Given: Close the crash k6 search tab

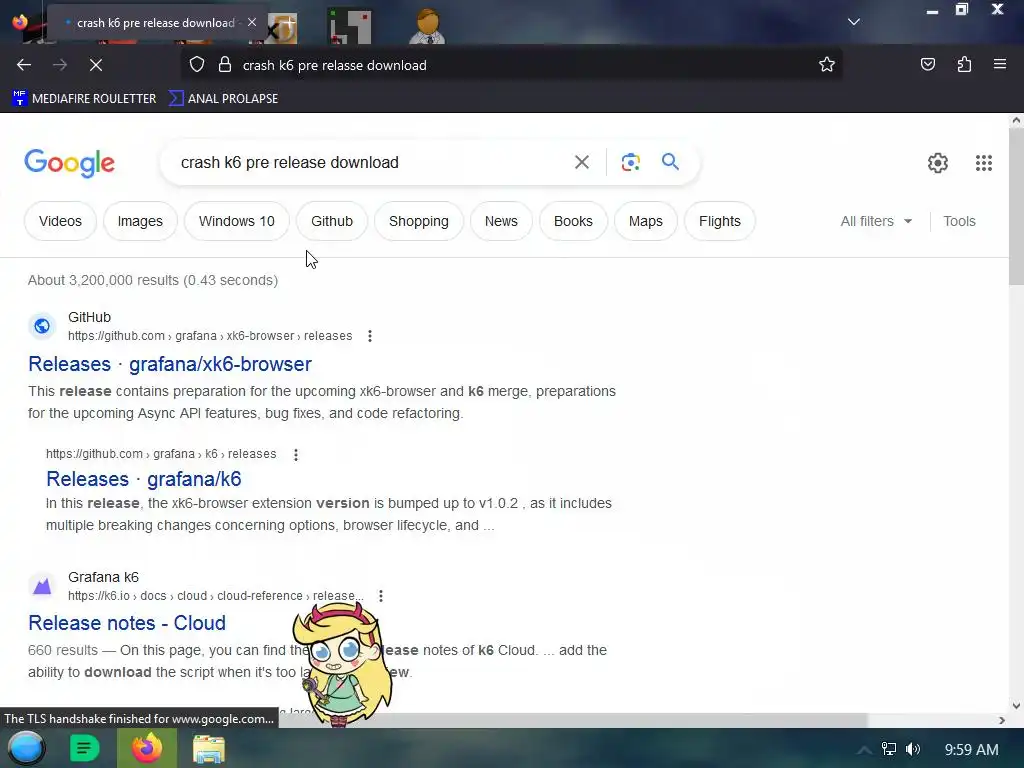Looking at the screenshot, I should (252, 22).
